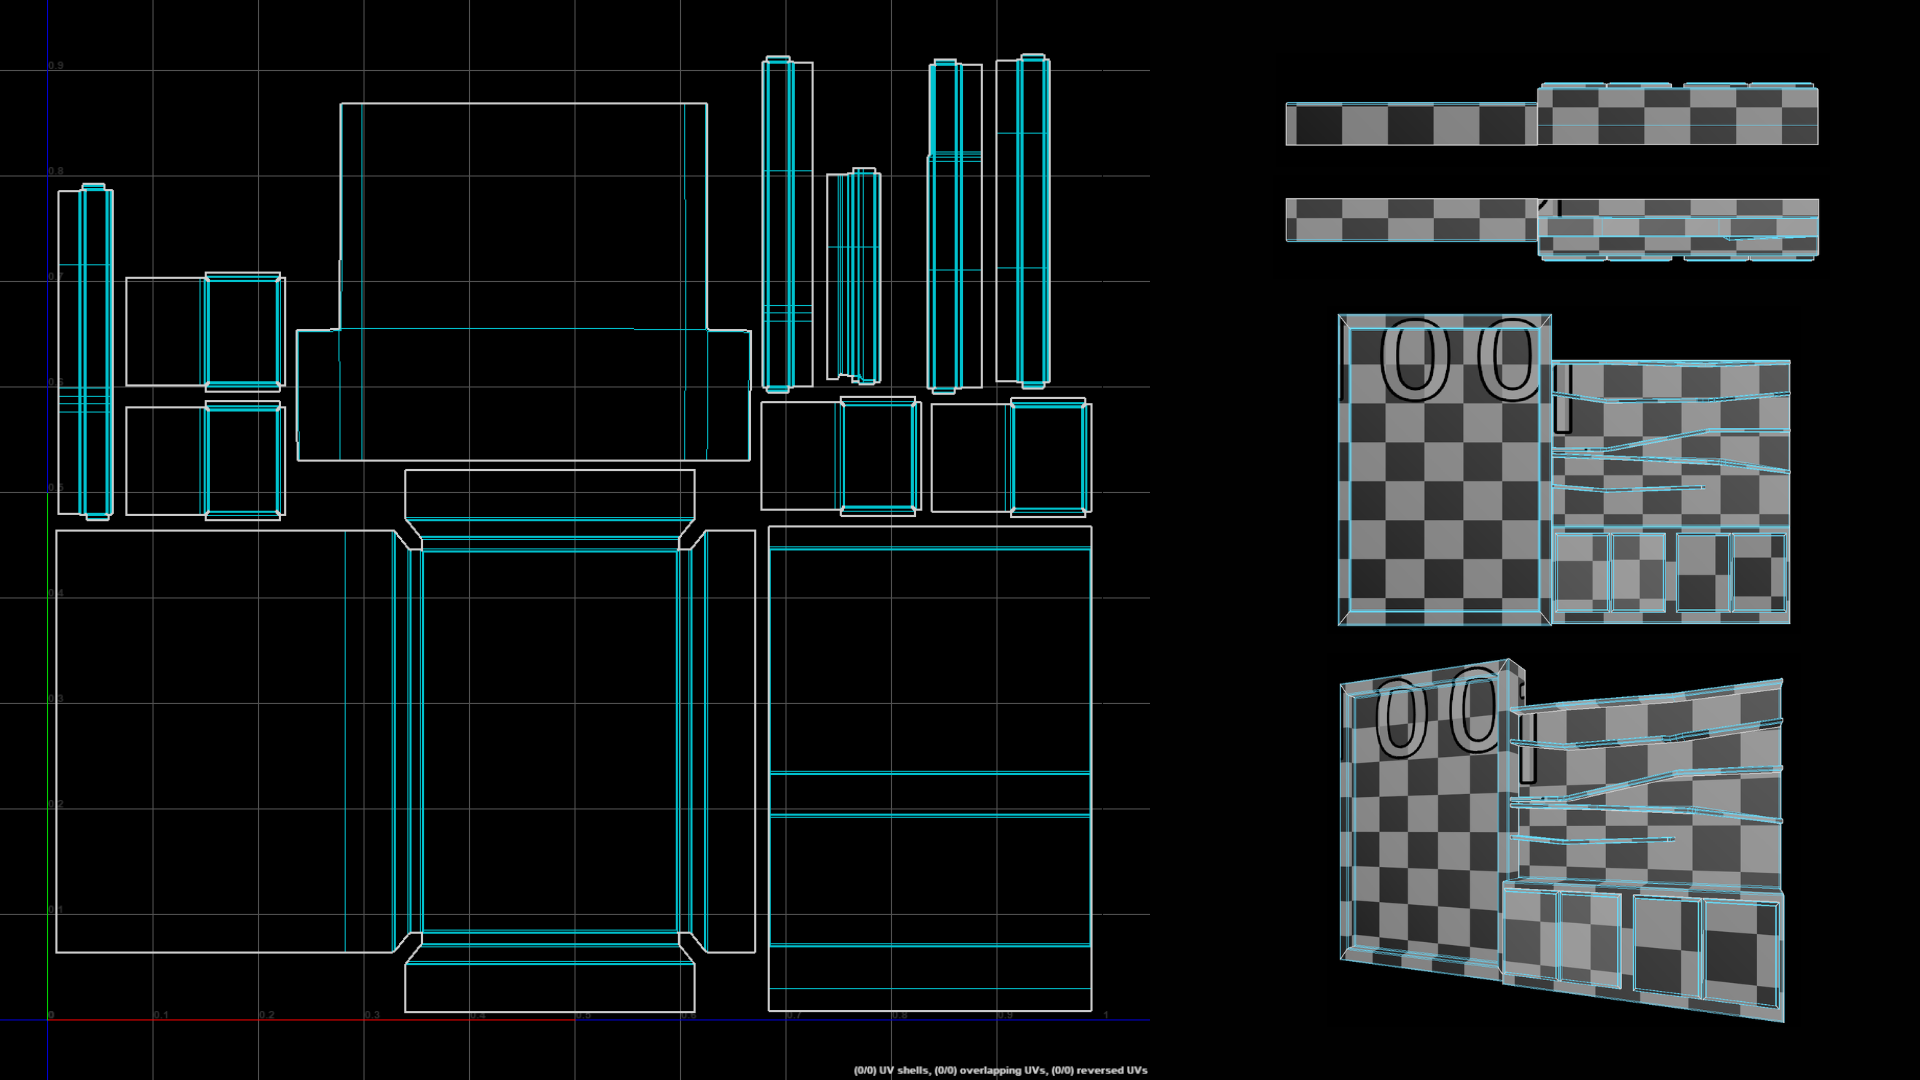Select the shortest strip in the top-right strip group
This screenshot has width=1920, height=1080.
[x=854, y=277]
